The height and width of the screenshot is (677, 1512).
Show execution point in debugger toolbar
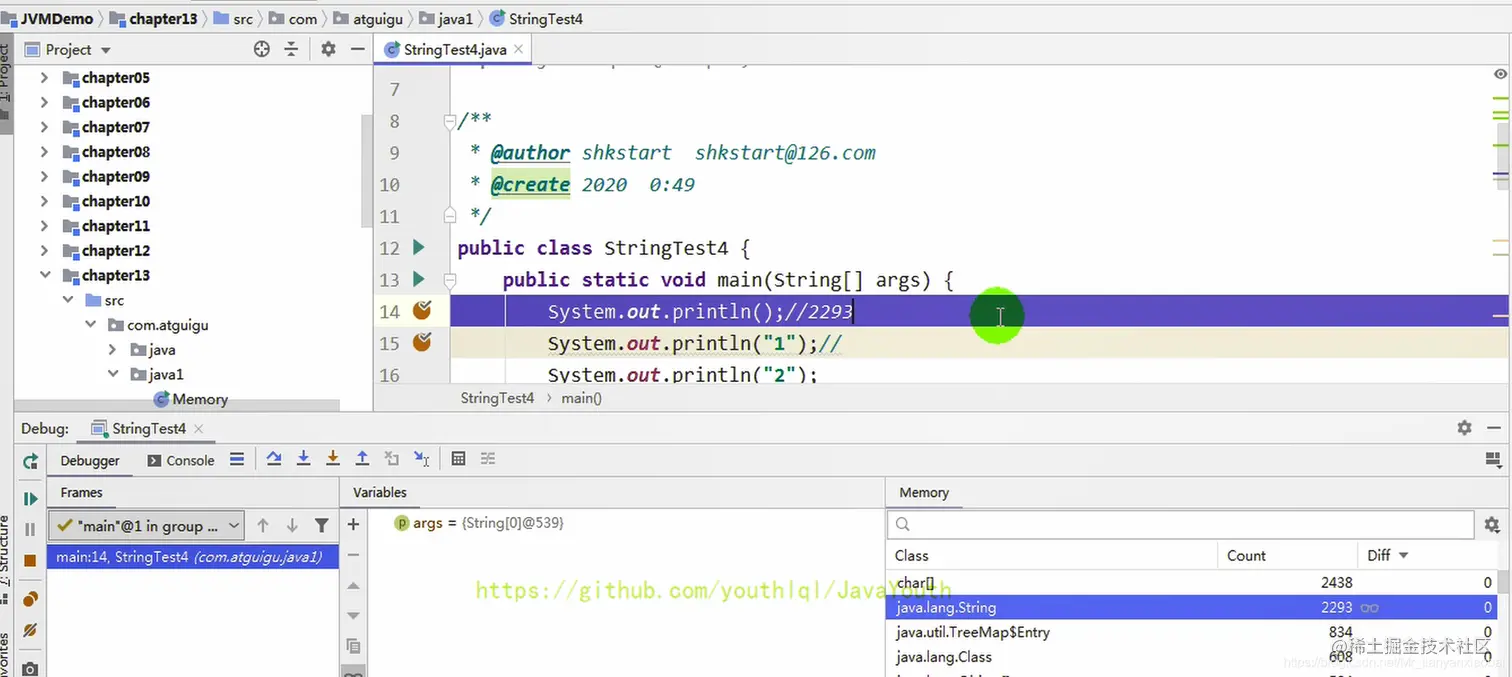click(x=237, y=460)
